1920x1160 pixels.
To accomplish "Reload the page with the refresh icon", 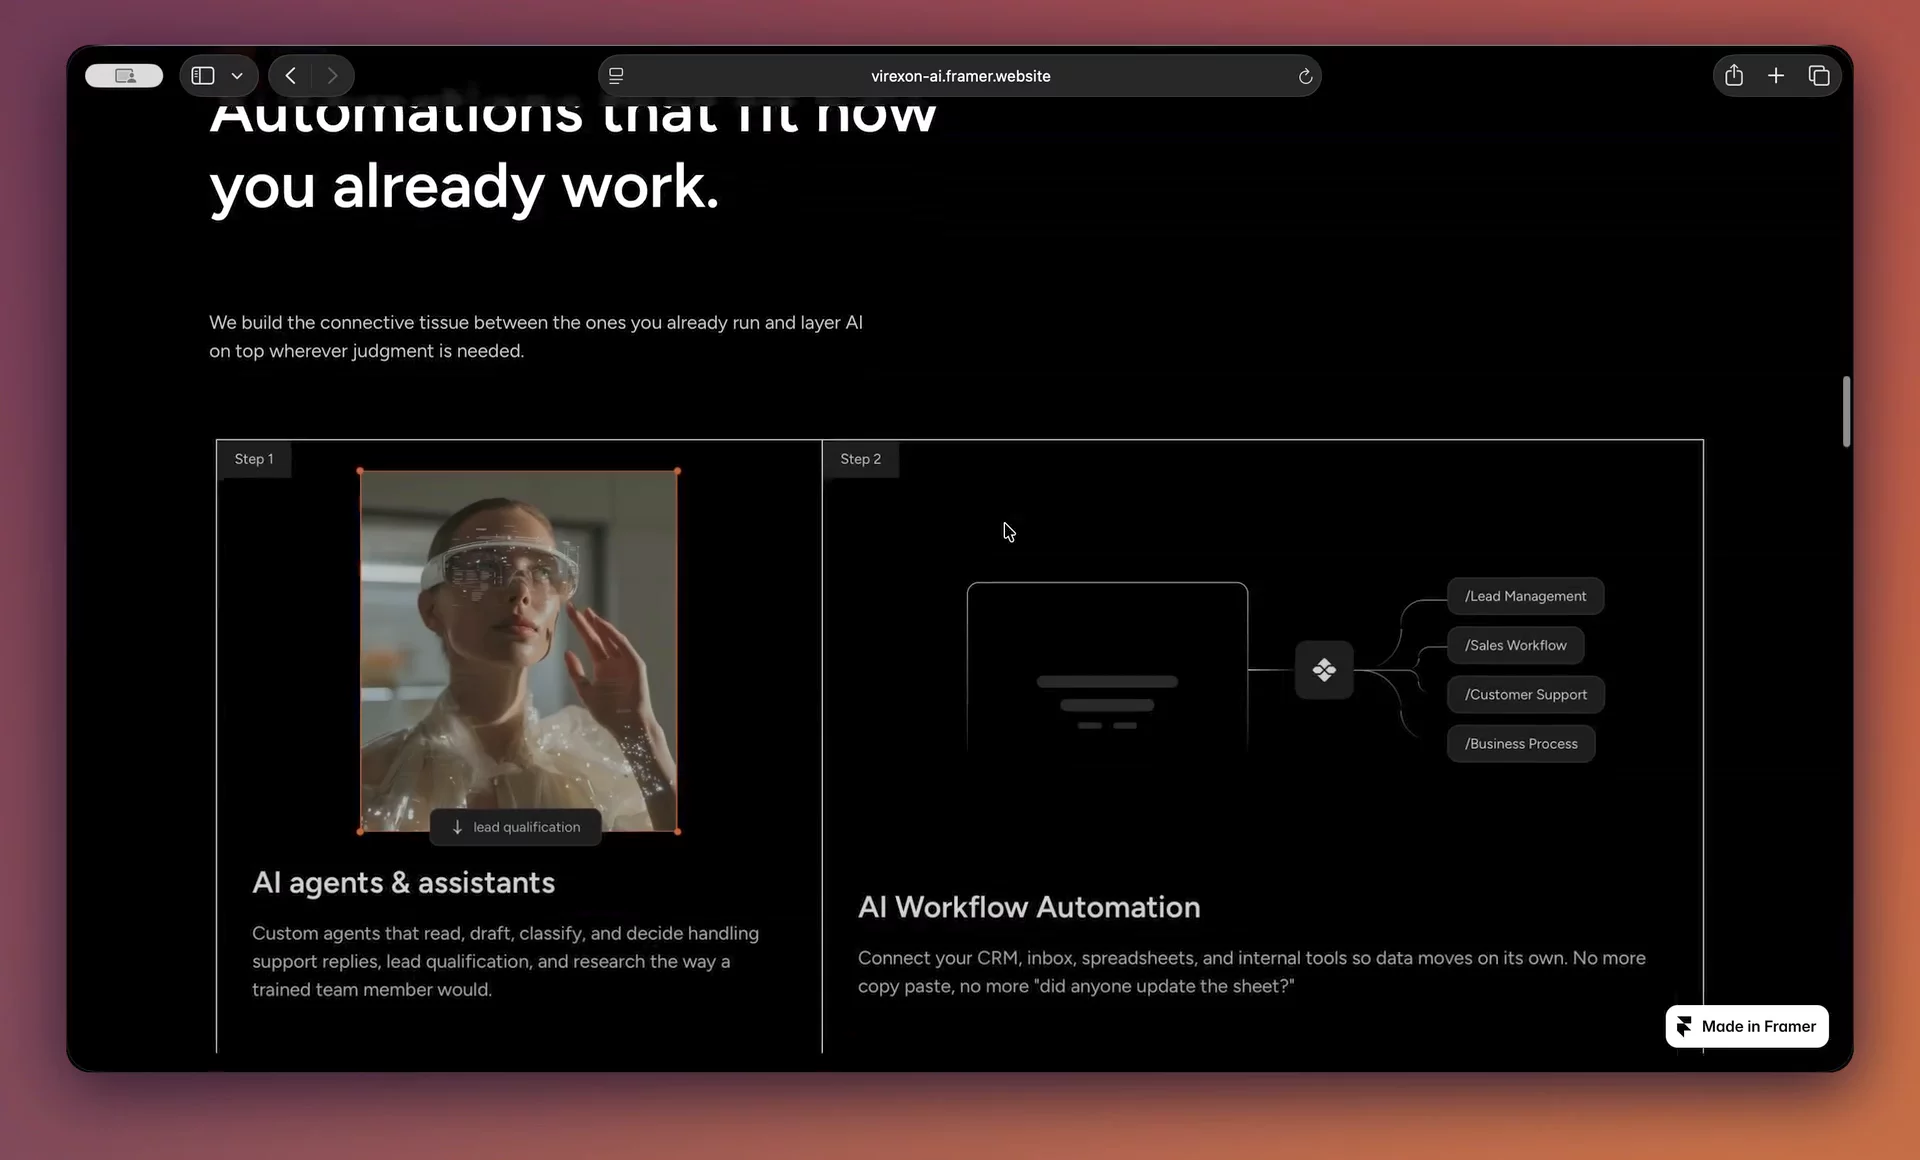I will [1305, 76].
